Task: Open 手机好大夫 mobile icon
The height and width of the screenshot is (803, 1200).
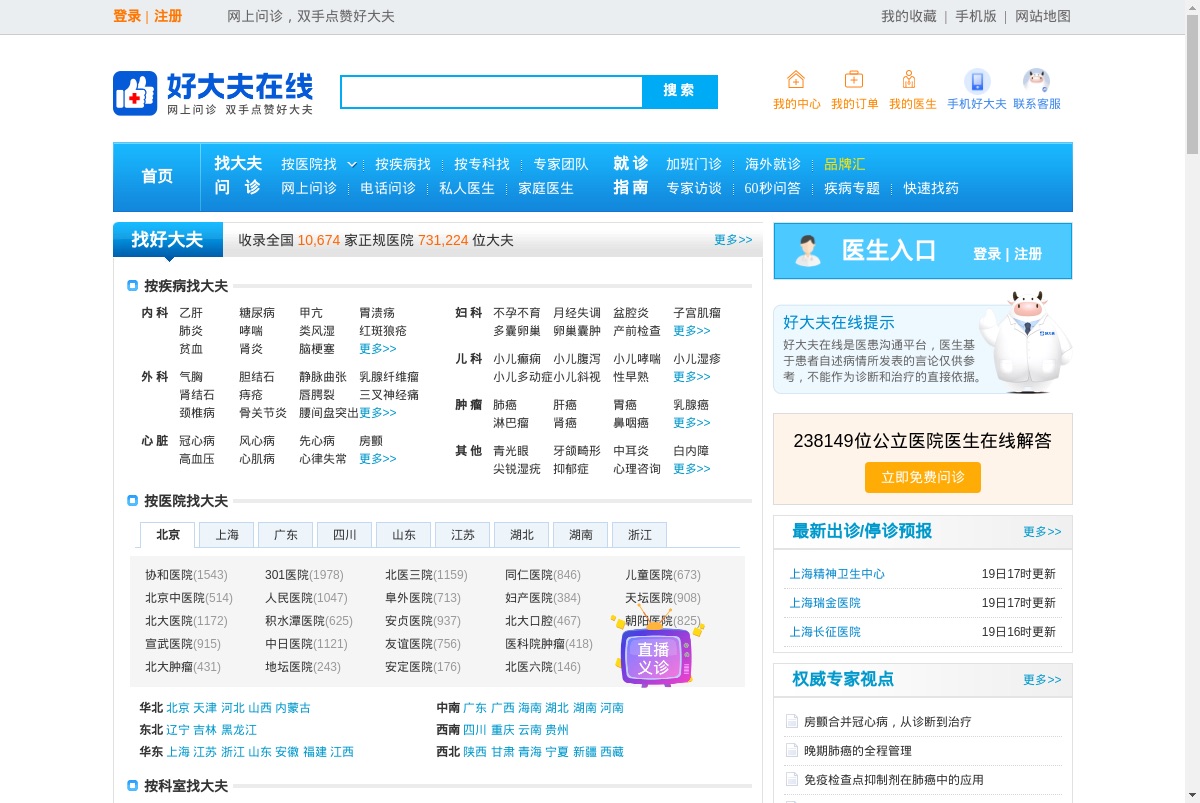Action: coord(977,81)
